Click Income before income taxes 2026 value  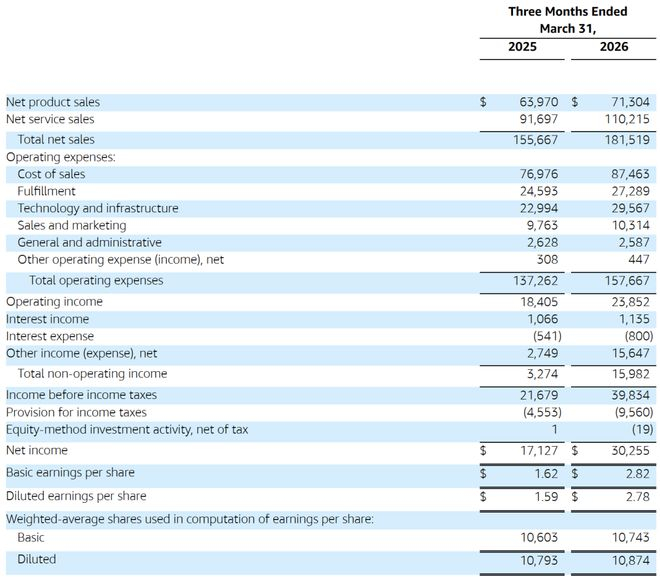coord(631,395)
